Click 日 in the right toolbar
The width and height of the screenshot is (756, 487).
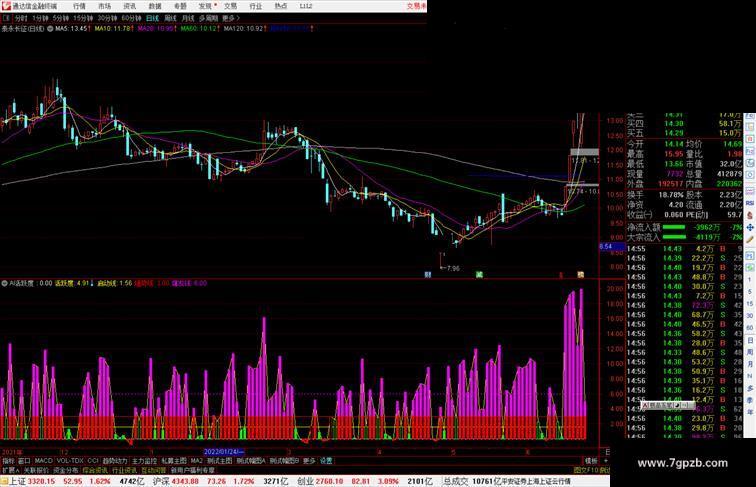[750, 340]
